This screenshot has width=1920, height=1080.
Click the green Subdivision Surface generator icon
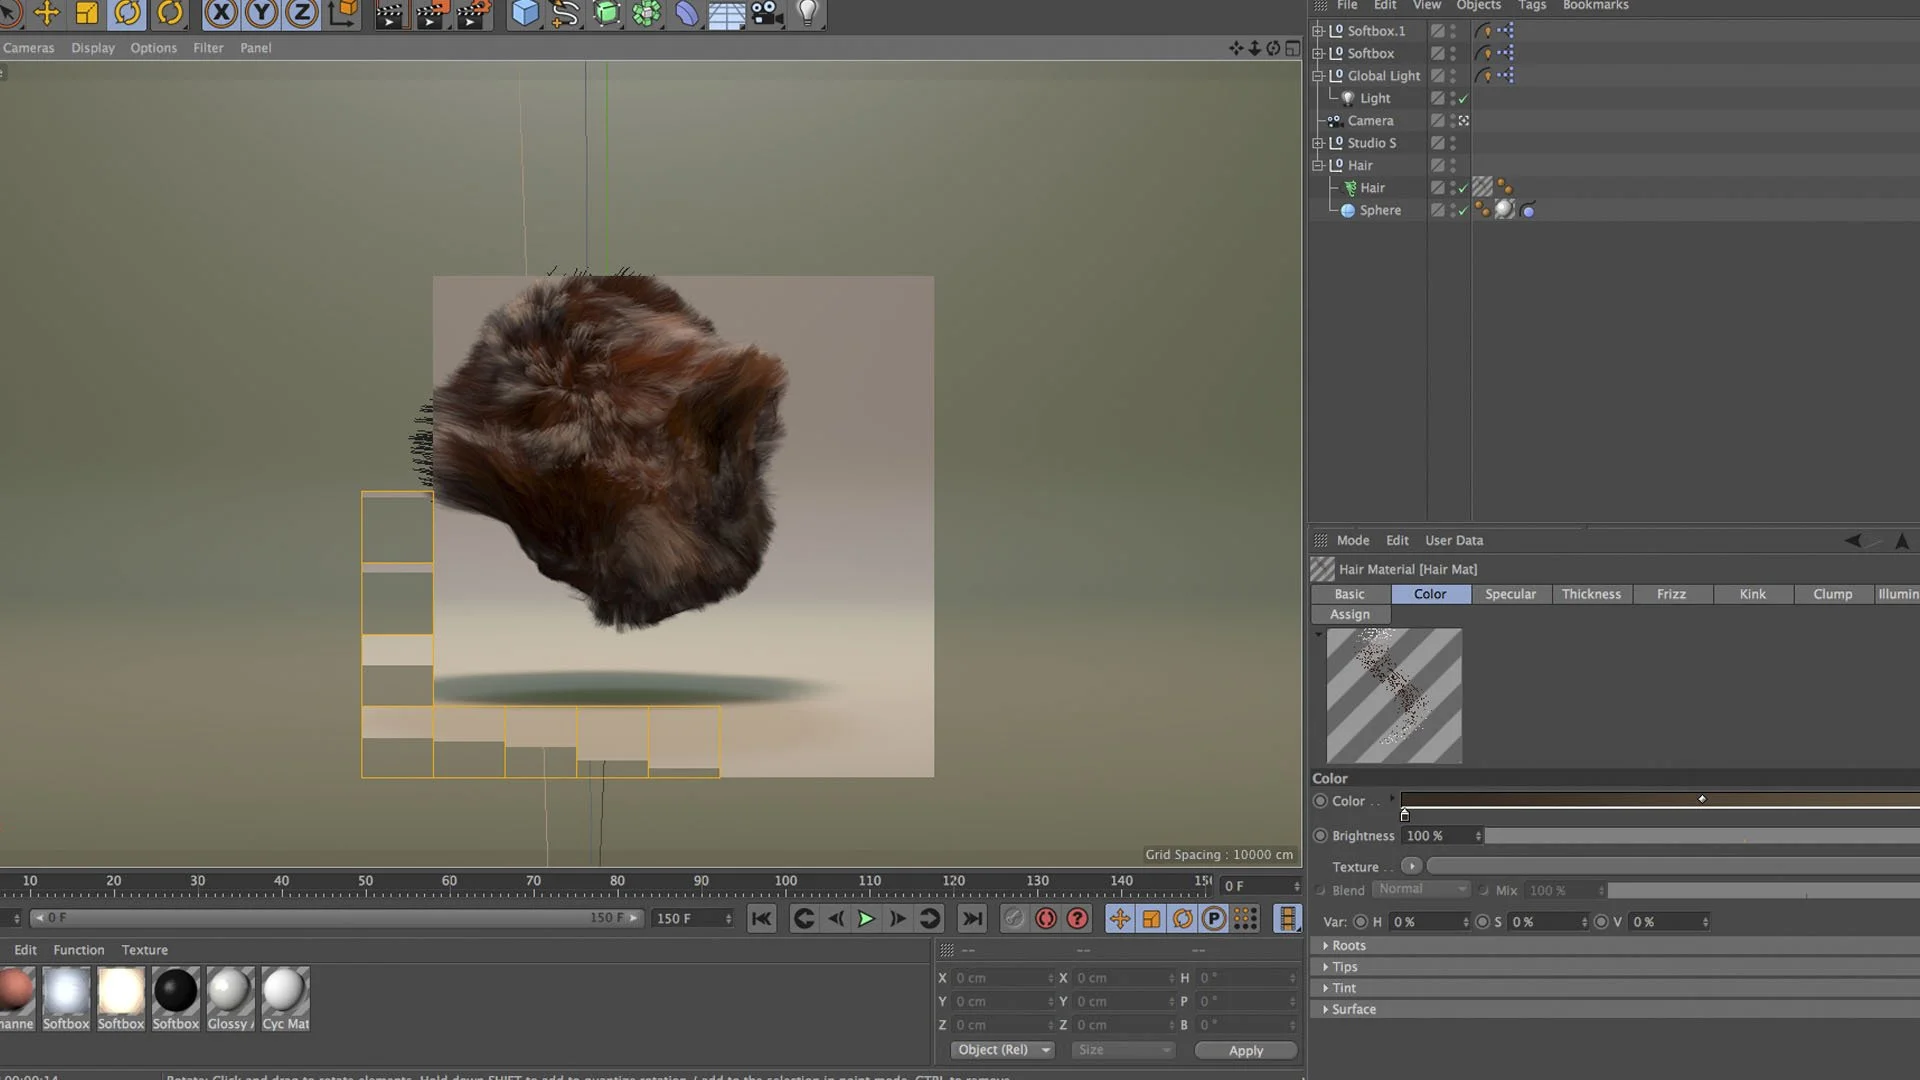606,13
